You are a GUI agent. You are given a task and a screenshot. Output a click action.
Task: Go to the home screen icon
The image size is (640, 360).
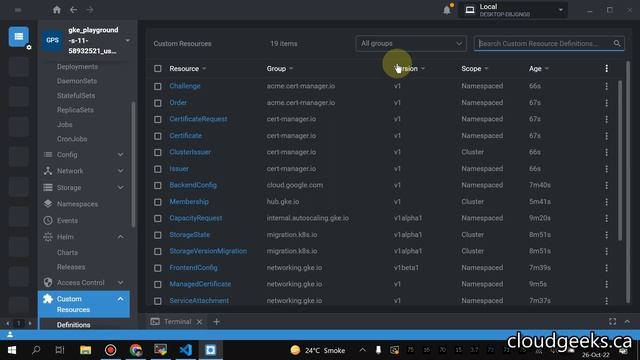(x=57, y=10)
